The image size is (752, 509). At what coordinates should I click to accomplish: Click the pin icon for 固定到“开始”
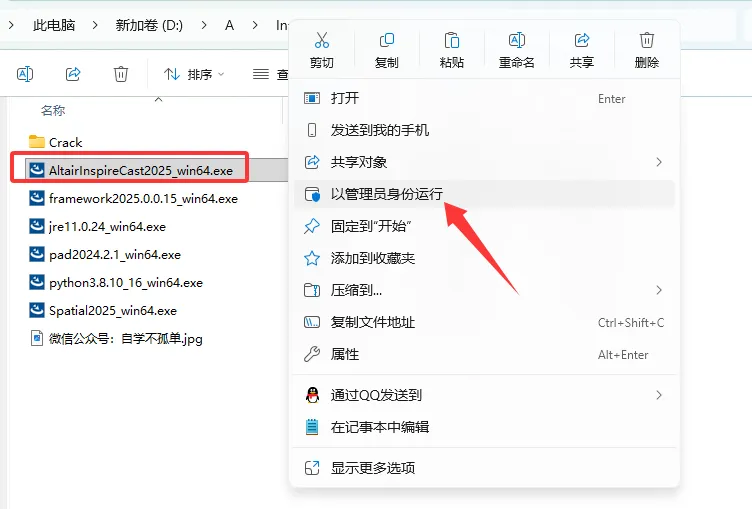point(312,226)
